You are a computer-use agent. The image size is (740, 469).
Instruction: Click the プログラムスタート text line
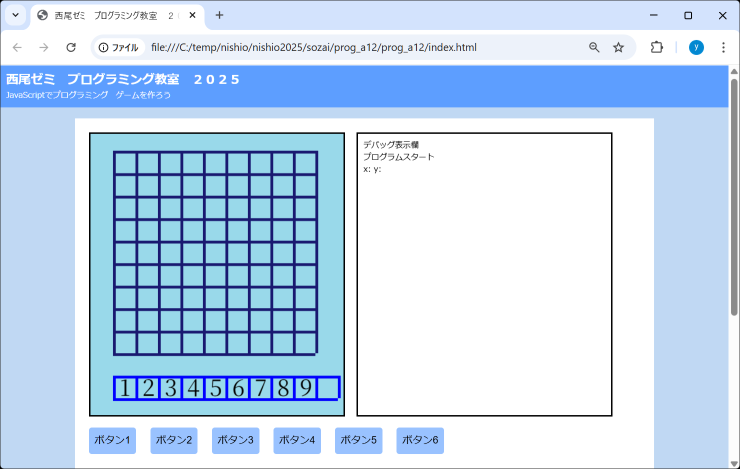pyautogui.click(x=399, y=157)
